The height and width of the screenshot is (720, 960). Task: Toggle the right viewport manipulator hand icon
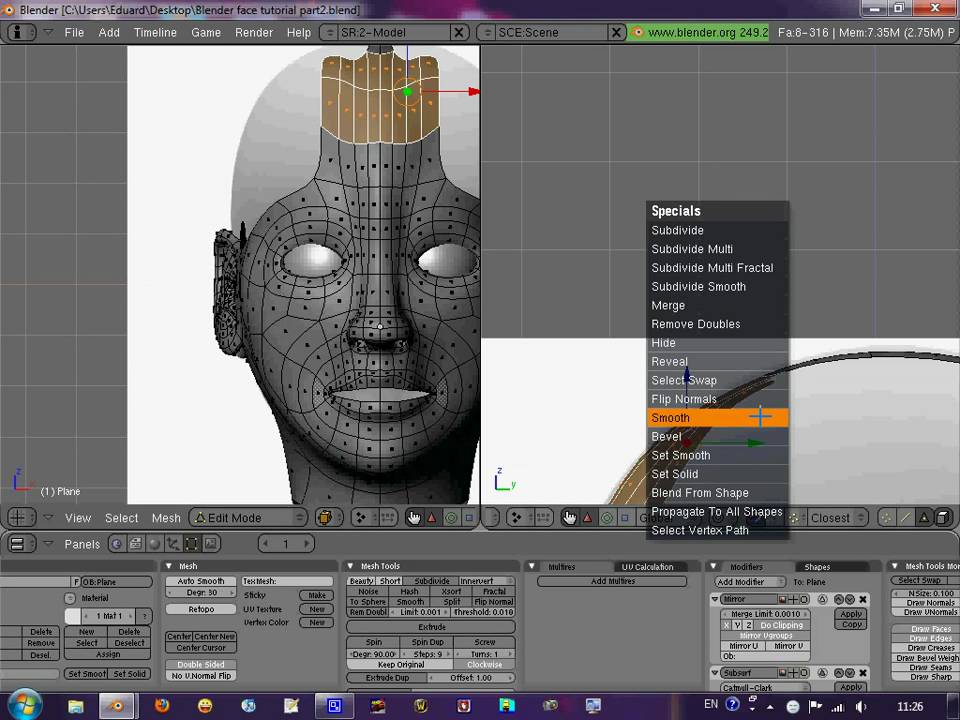[x=569, y=518]
